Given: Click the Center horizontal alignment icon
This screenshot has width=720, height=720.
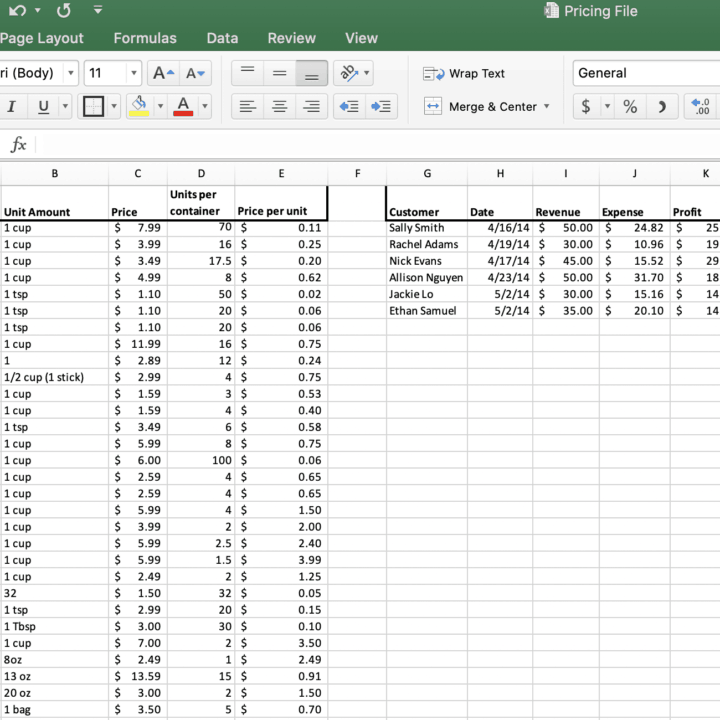Looking at the screenshot, I should pos(280,106).
